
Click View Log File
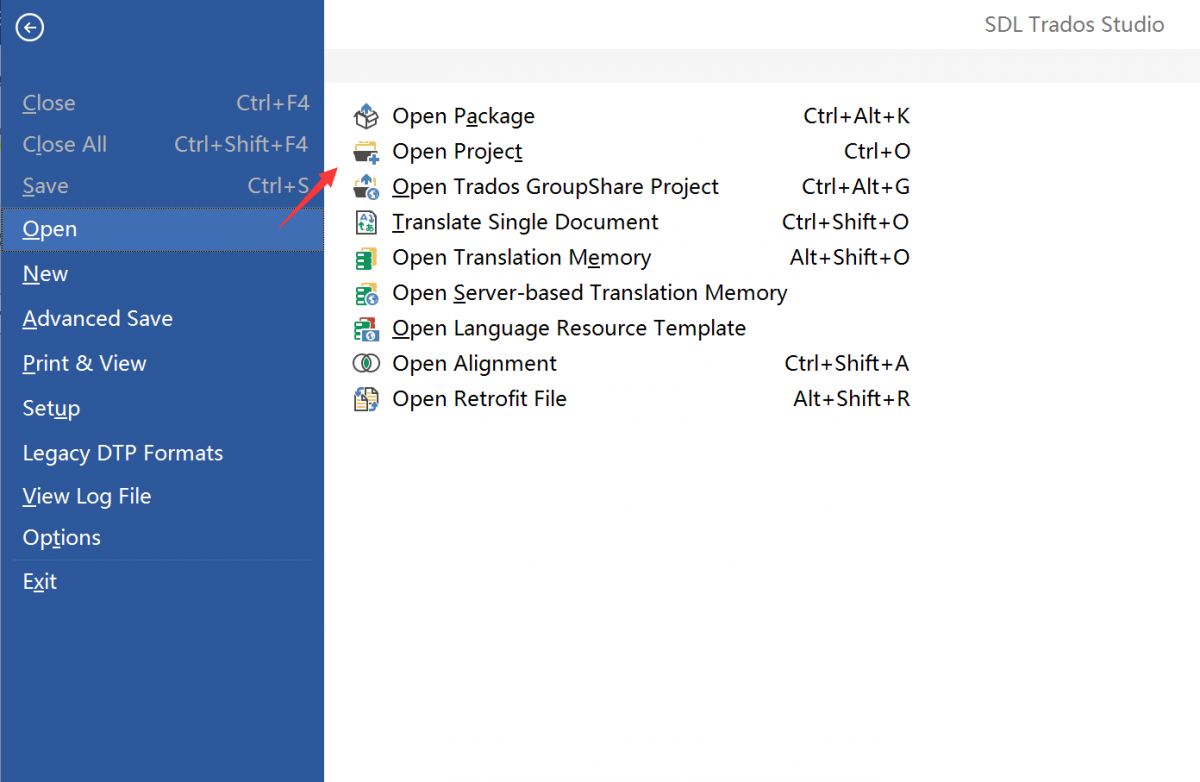tap(87, 496)
